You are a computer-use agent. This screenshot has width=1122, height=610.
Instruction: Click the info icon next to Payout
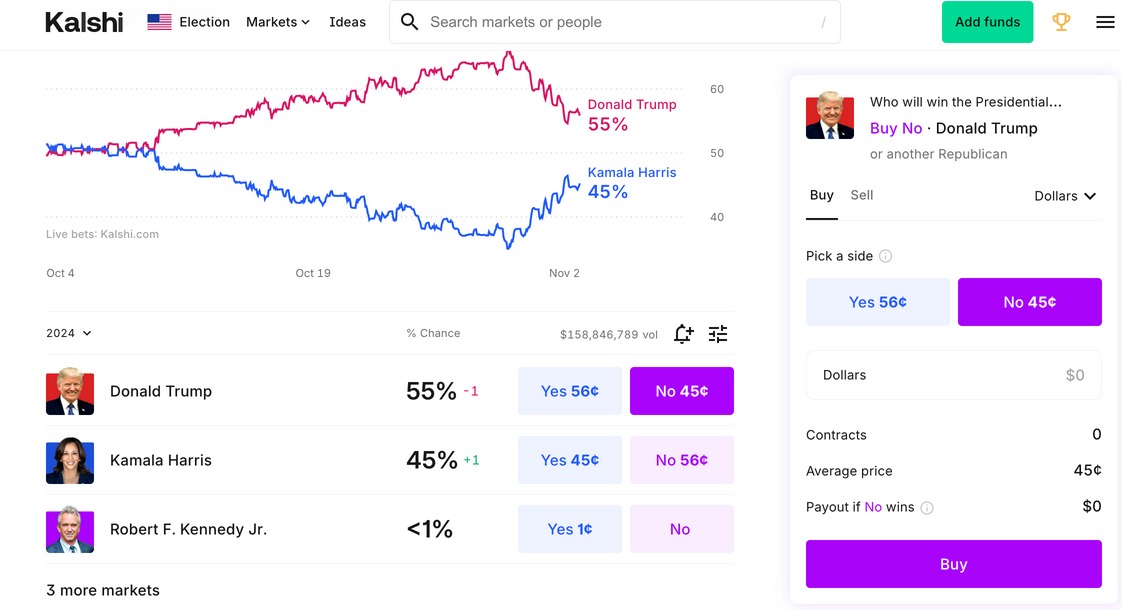click(x=927, y=508)
